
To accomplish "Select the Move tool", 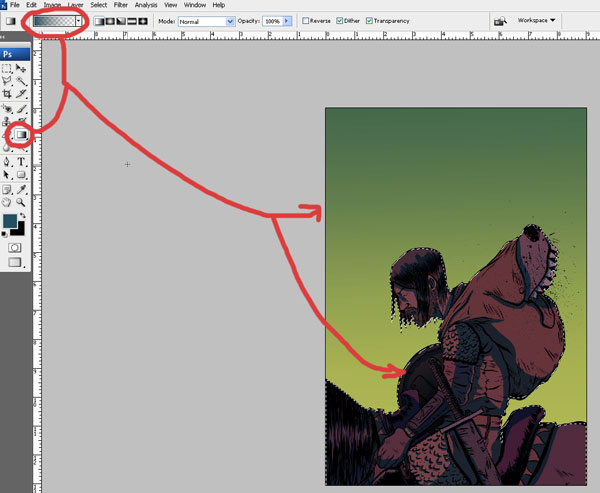I will tap(21, 69).
